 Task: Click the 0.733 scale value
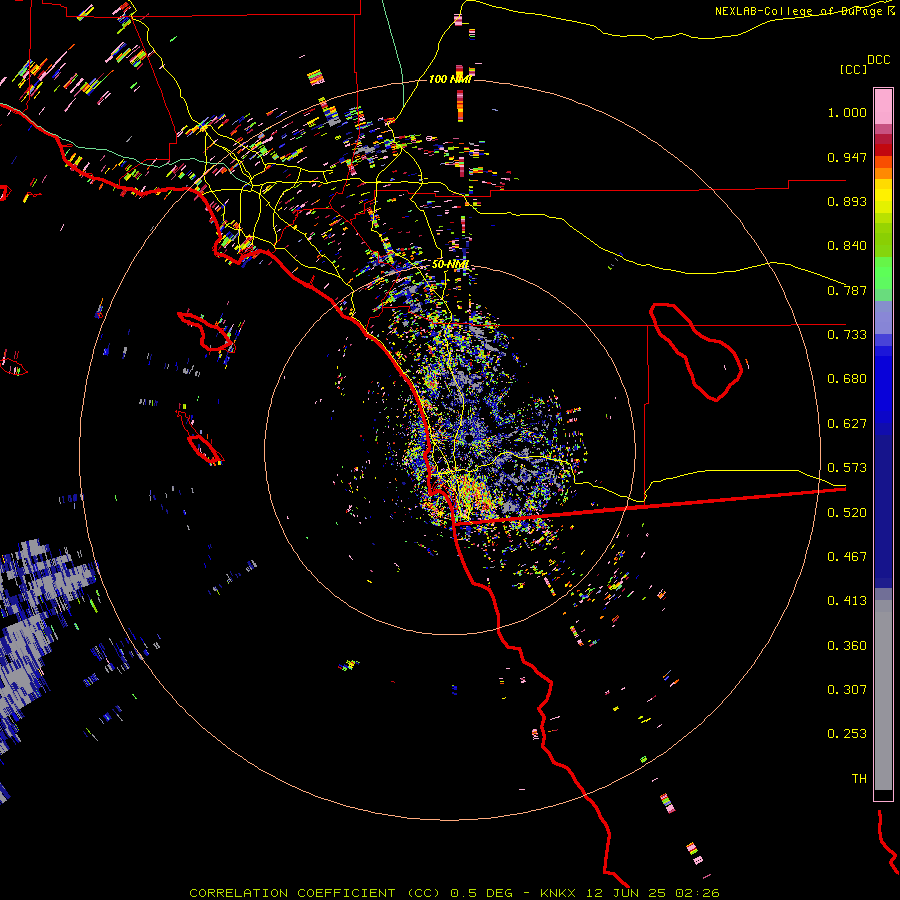(847, 335)
